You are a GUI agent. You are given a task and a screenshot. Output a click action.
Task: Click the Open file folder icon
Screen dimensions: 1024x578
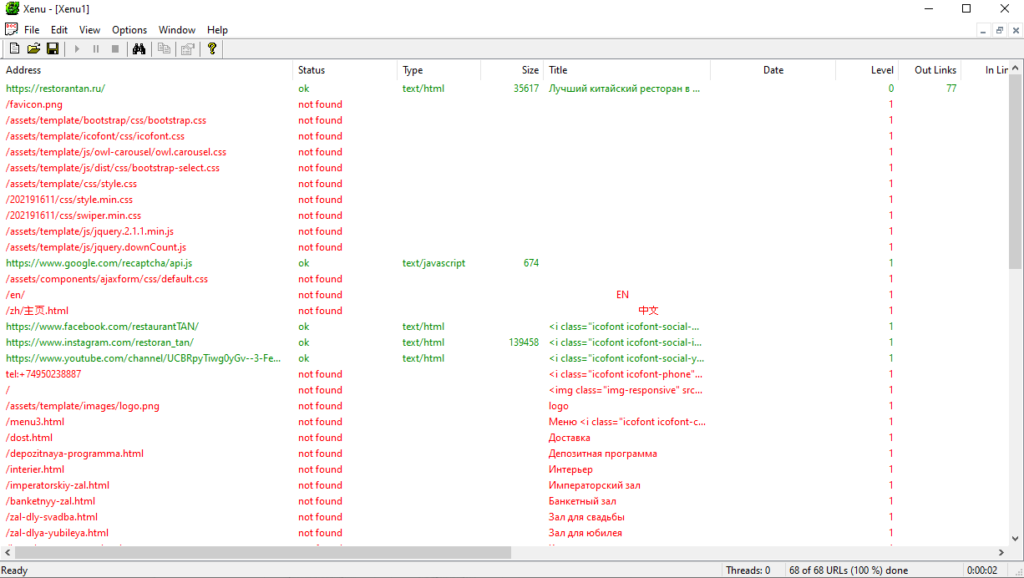coord(33,48)
